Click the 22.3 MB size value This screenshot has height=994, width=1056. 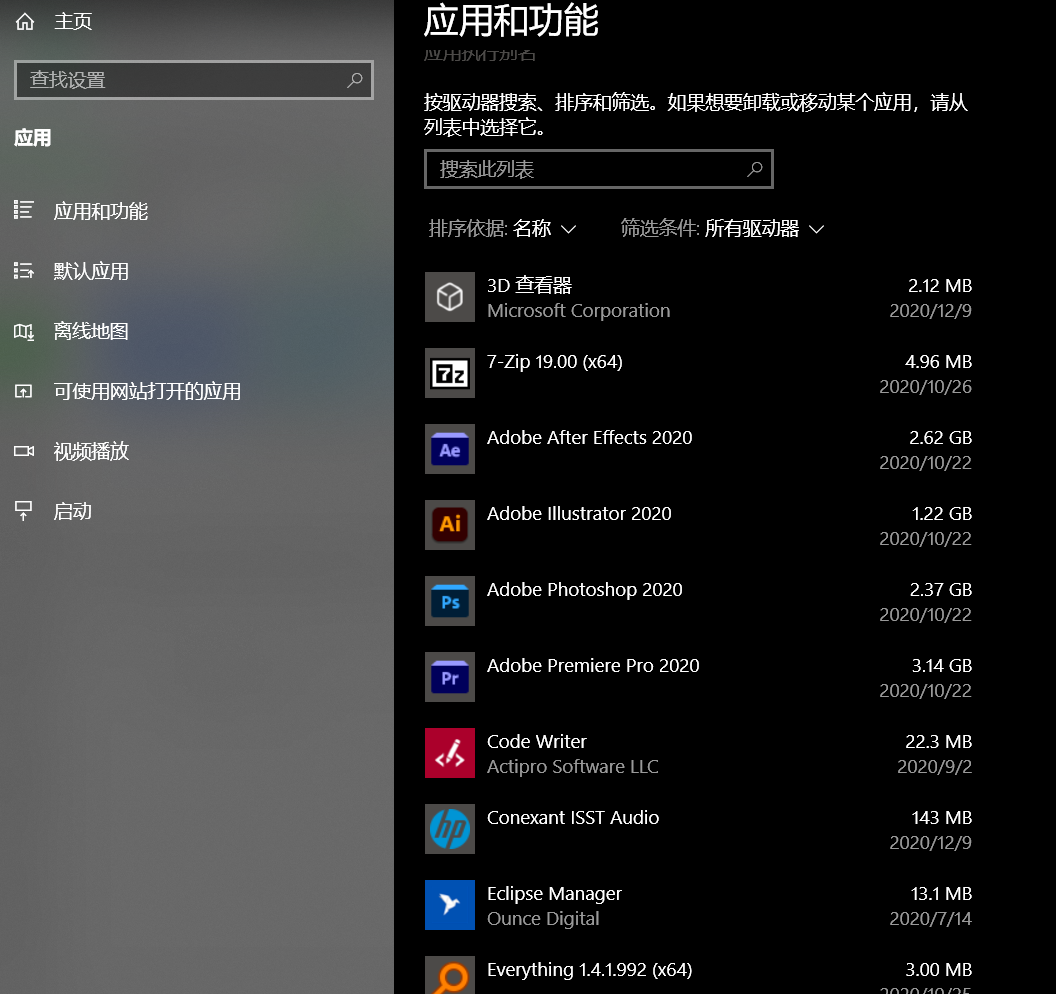click(938, 741)
